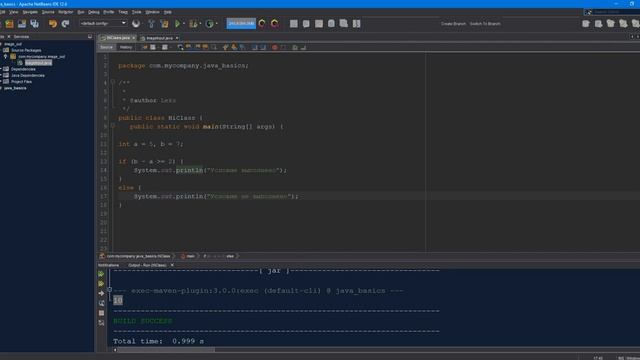Select the java_basics project node

pos(15,88)
